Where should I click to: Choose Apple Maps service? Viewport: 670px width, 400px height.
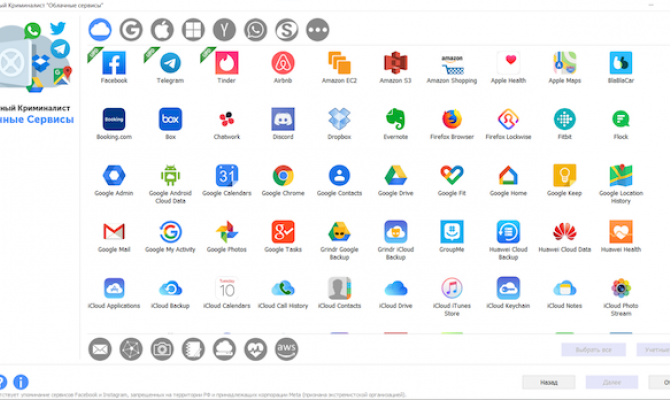coord(565,63)
